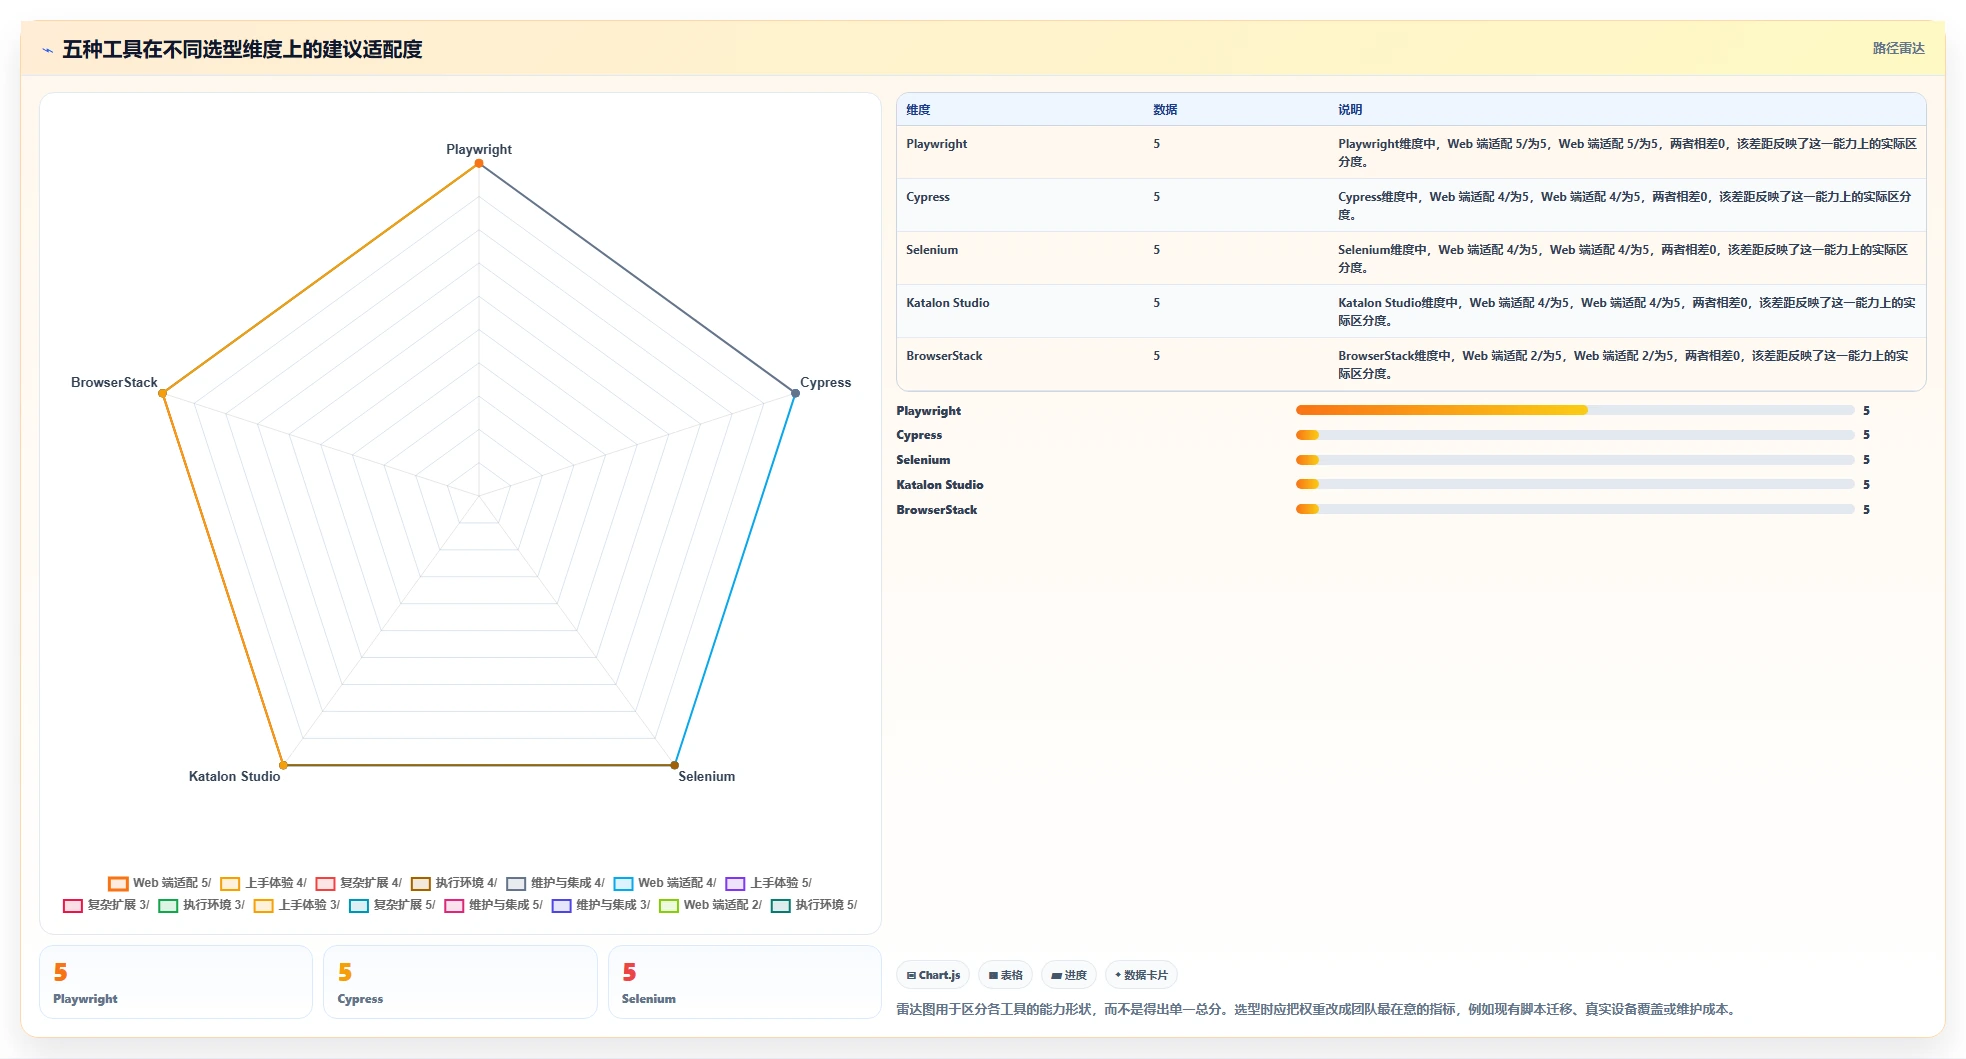Viewport: 1966px width, 1059px height.
Task: Open the Selenium summary card
Action: coord(745,982)
